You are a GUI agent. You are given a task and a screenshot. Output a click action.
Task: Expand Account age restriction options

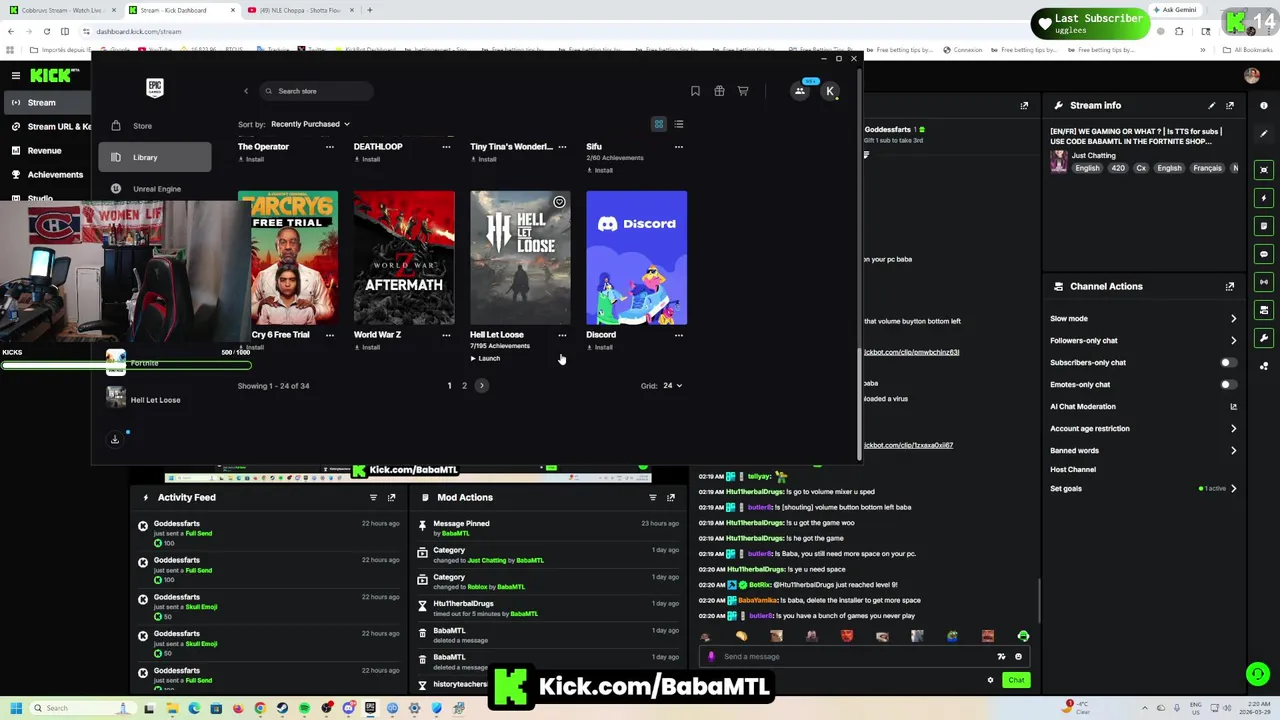[x=1233, y=429]
